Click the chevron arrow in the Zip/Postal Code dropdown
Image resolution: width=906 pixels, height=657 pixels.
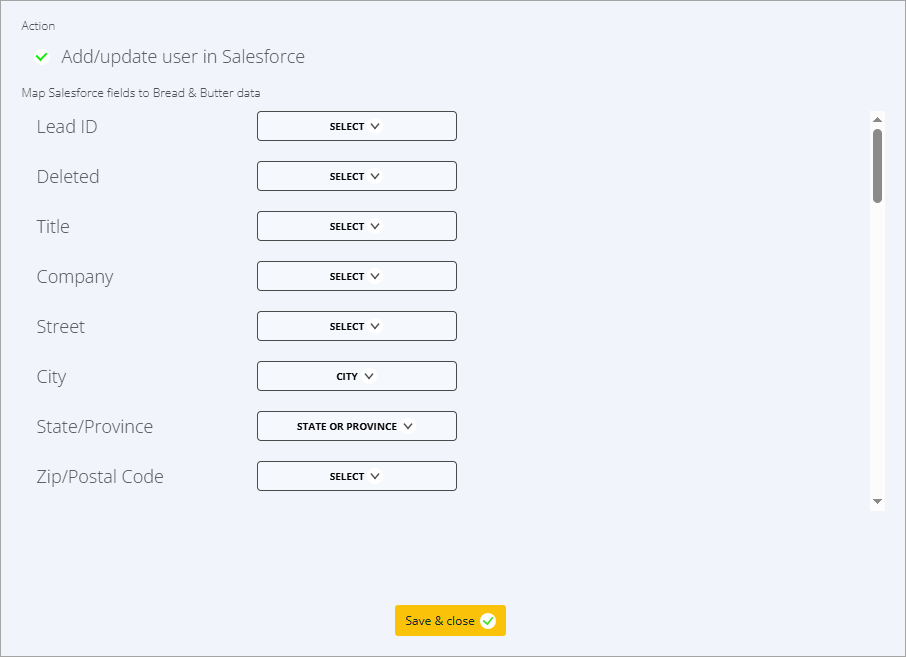(x=375, y=477)
